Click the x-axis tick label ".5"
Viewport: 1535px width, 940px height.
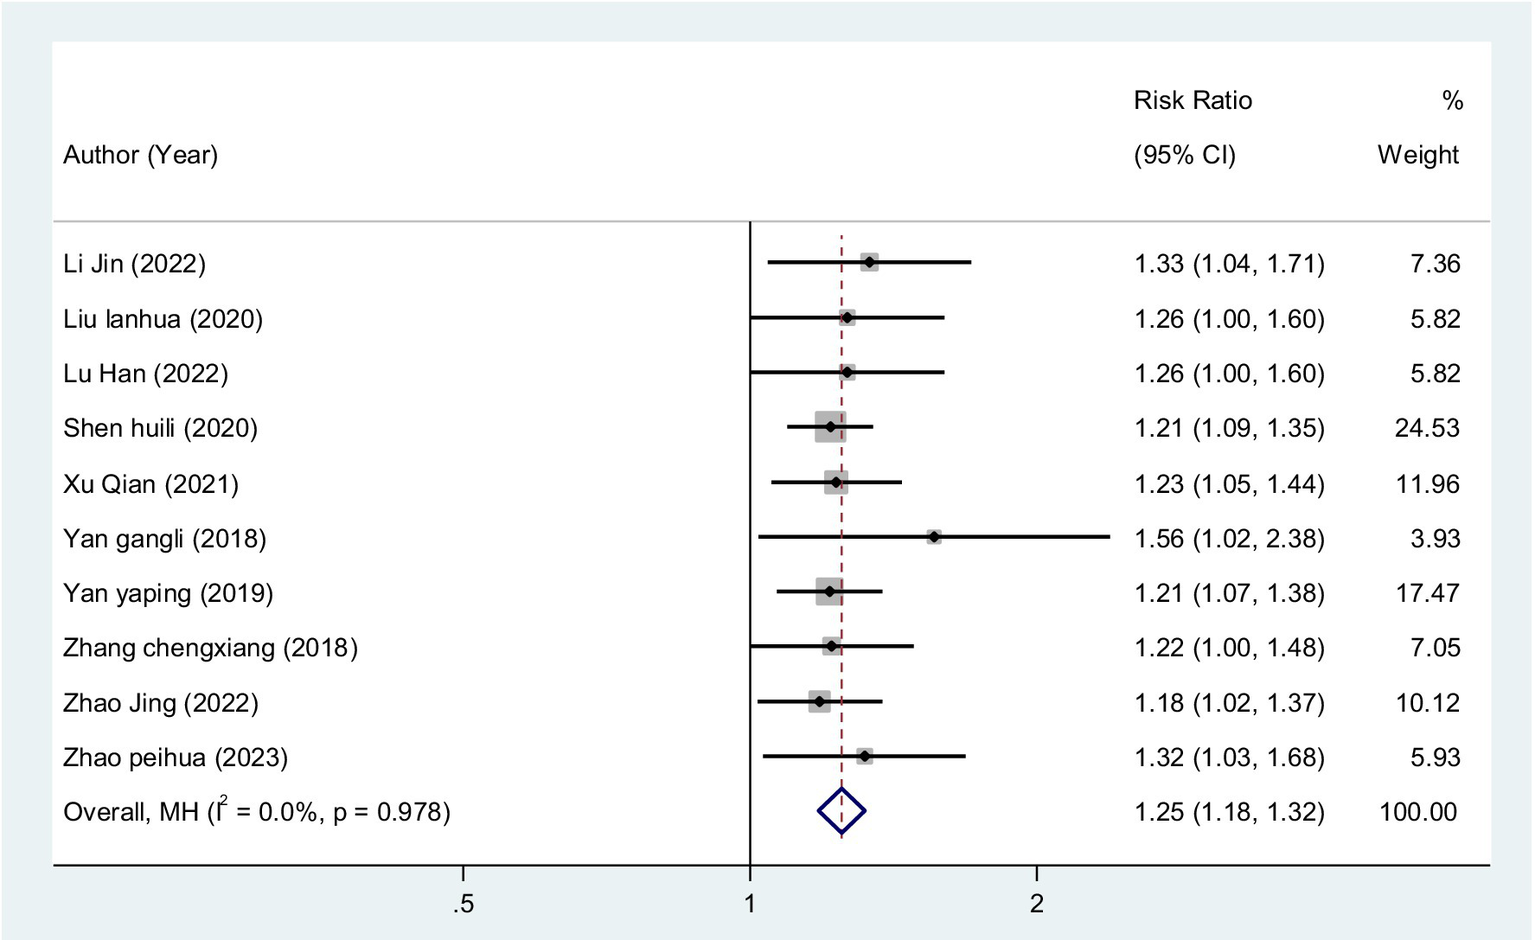[x=462, y=904]
